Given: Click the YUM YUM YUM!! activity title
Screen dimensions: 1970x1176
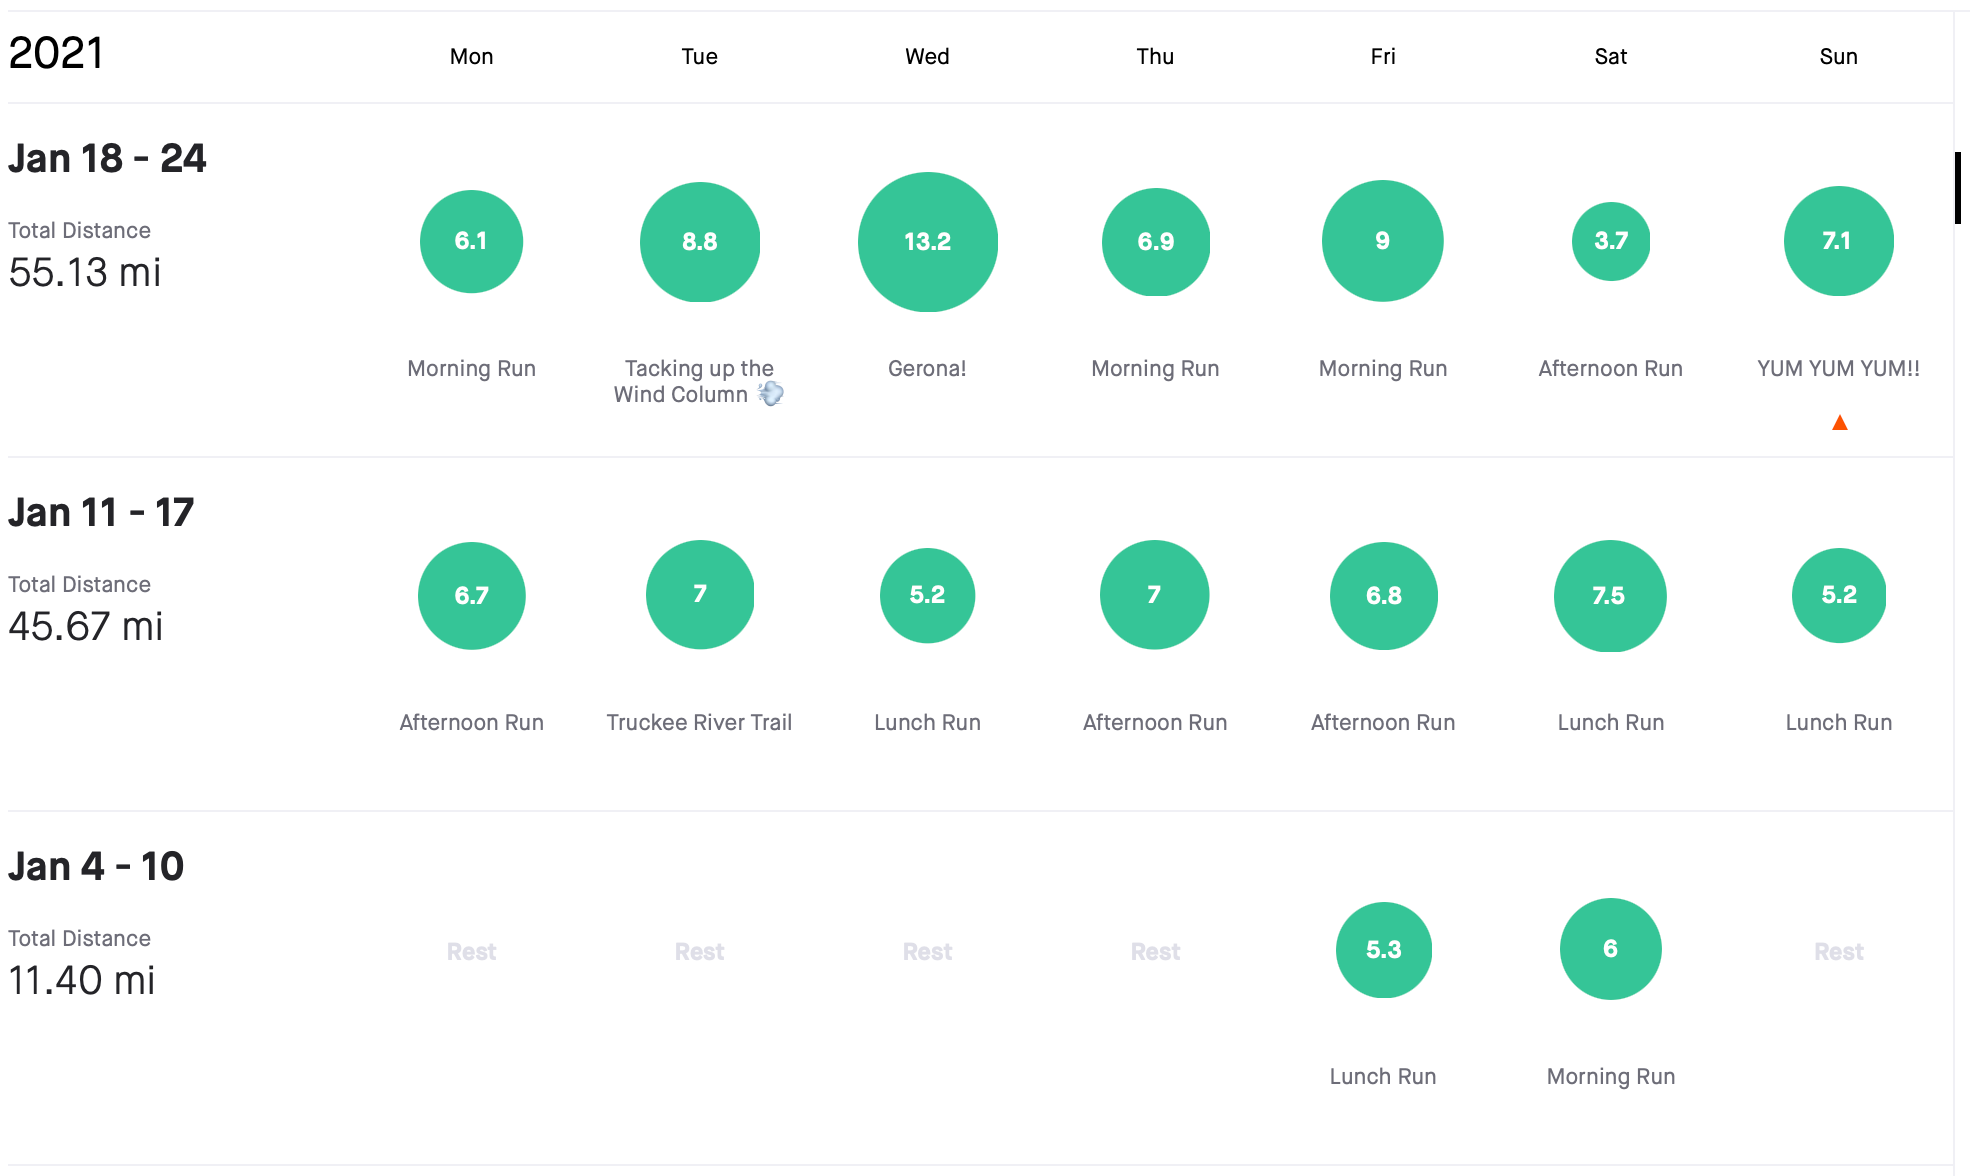Looking at the screenshot, I should pos(1838,368).
